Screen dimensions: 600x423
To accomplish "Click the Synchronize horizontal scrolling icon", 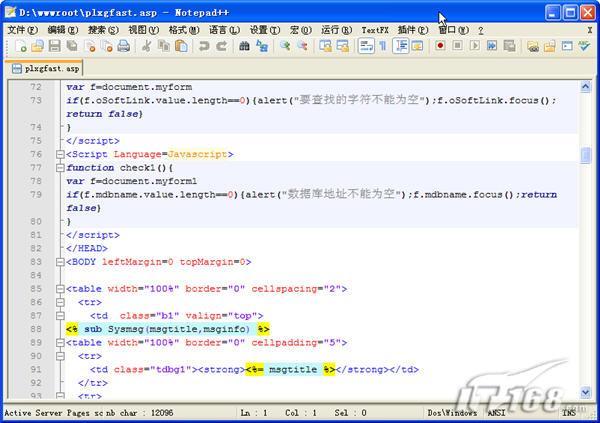I will 342,46.
